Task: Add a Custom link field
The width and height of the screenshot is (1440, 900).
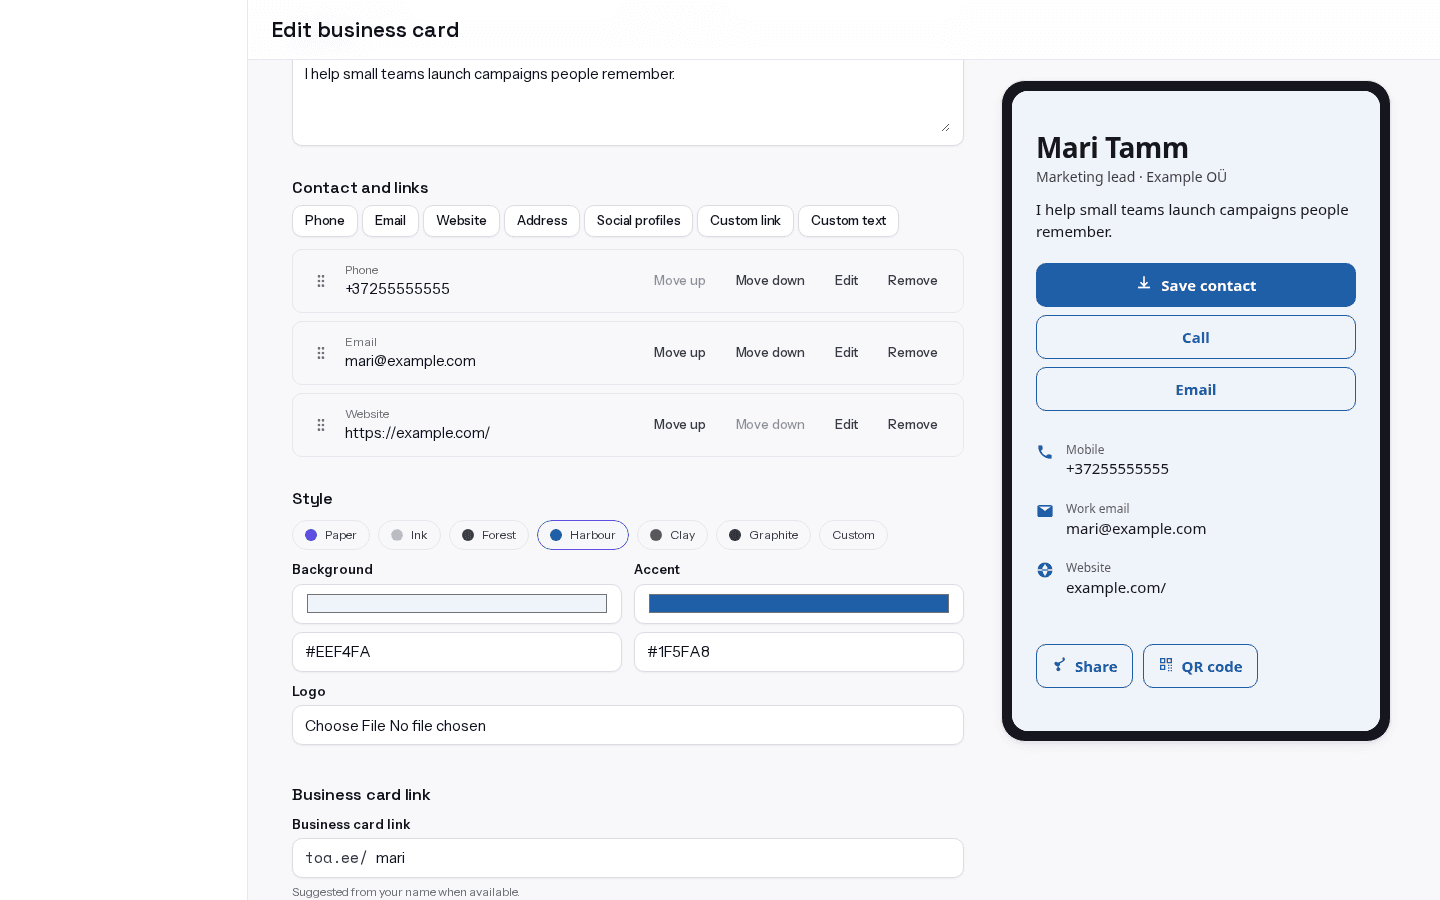Action: pos(745,221)
